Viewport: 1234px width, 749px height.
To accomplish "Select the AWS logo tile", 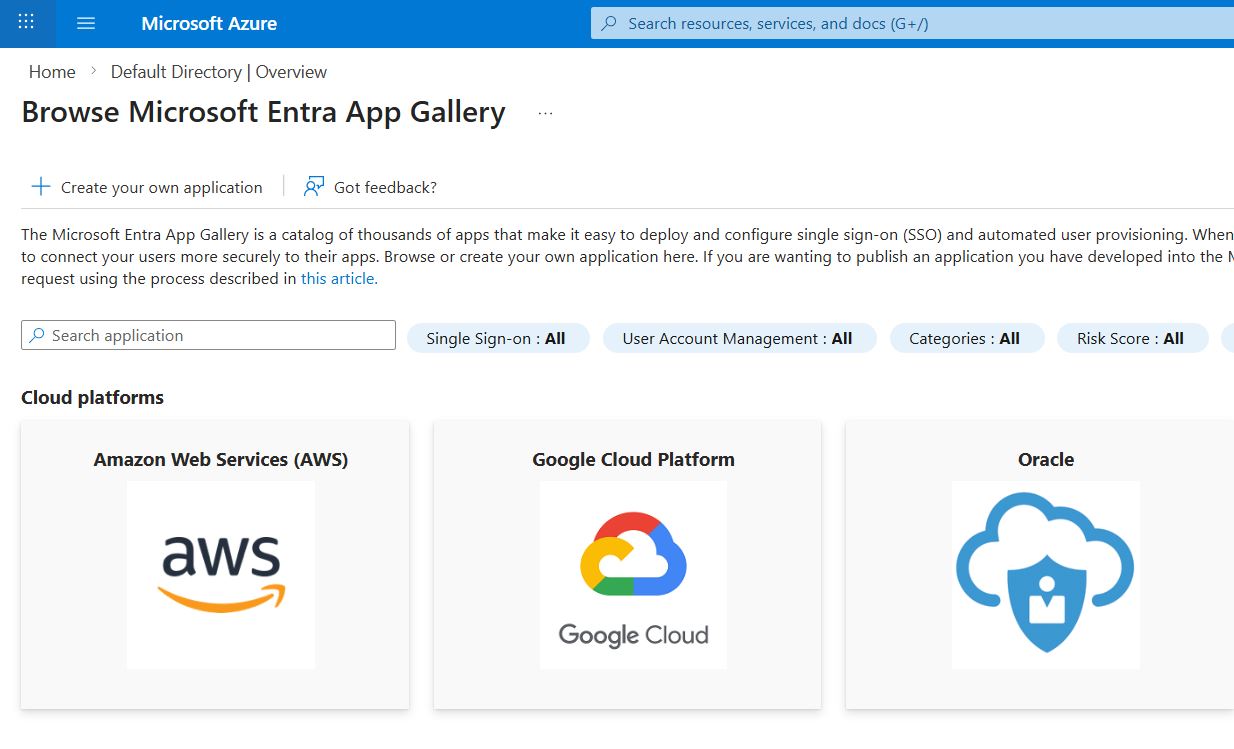I will (x=221, y=575).
